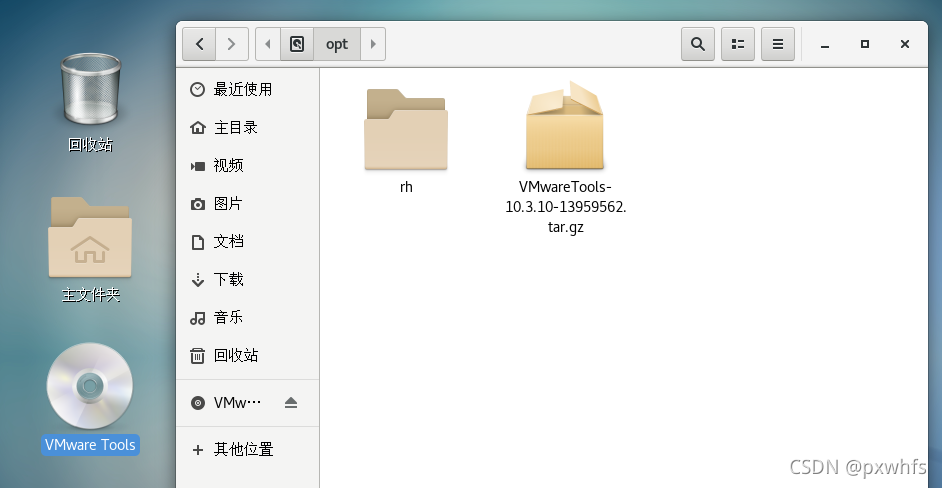
Task: Click the opt path segment
Action: pos(337,44)
